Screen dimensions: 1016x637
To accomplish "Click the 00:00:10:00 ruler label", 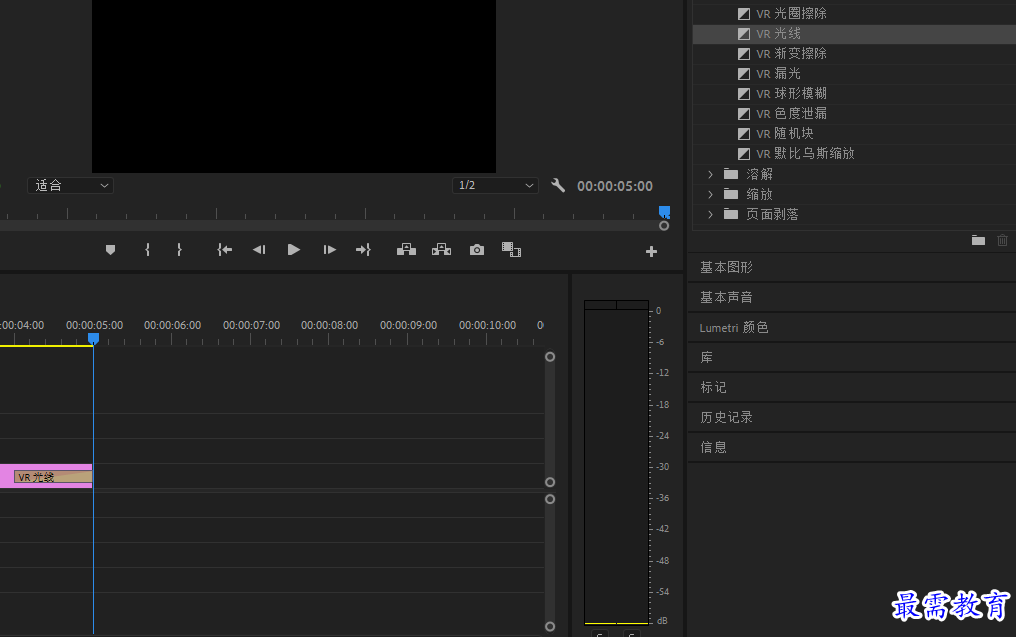I will [x=487, y=325].
